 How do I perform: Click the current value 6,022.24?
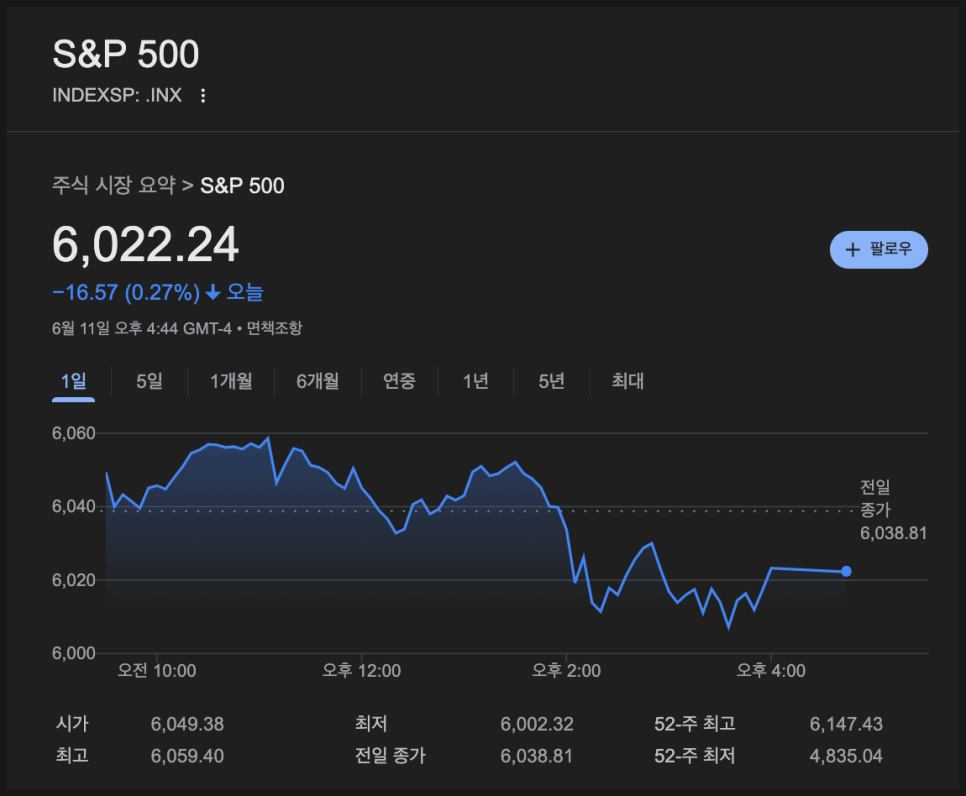(145, 245)
